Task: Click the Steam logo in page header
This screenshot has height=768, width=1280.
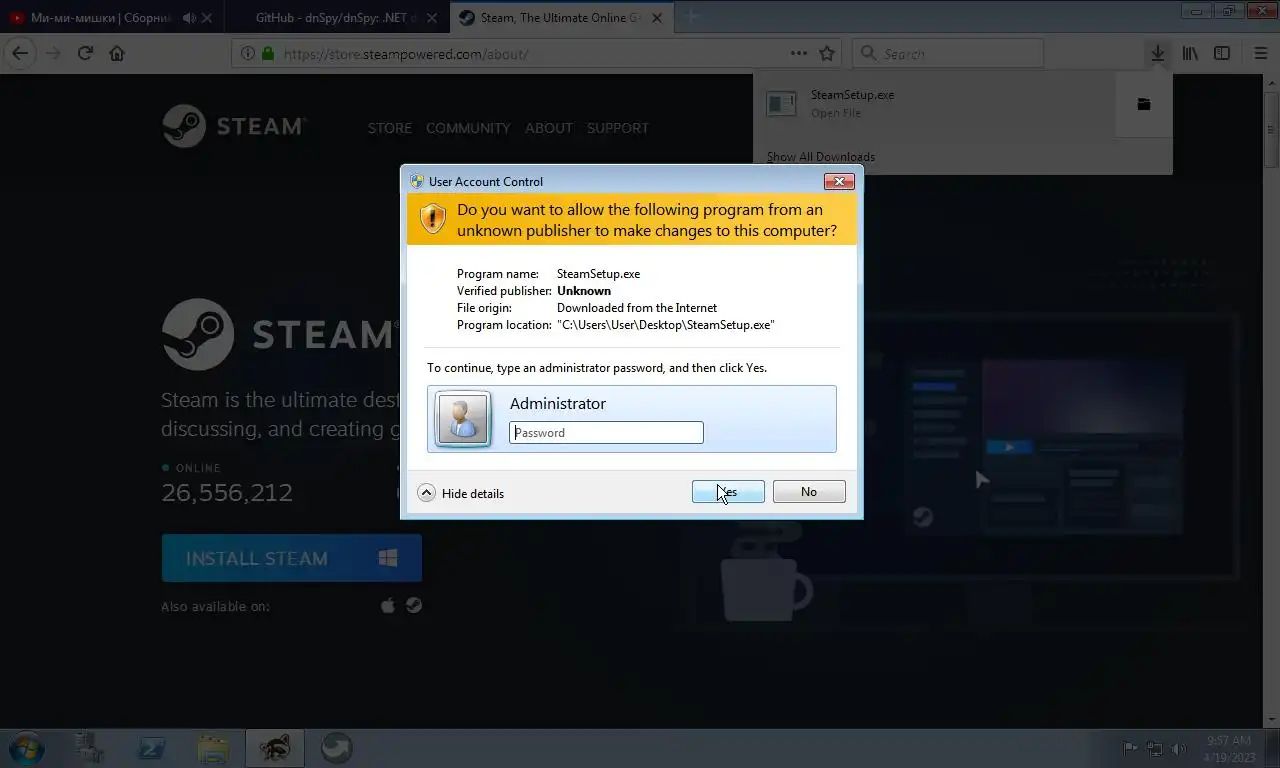Action: click(234, 126)
